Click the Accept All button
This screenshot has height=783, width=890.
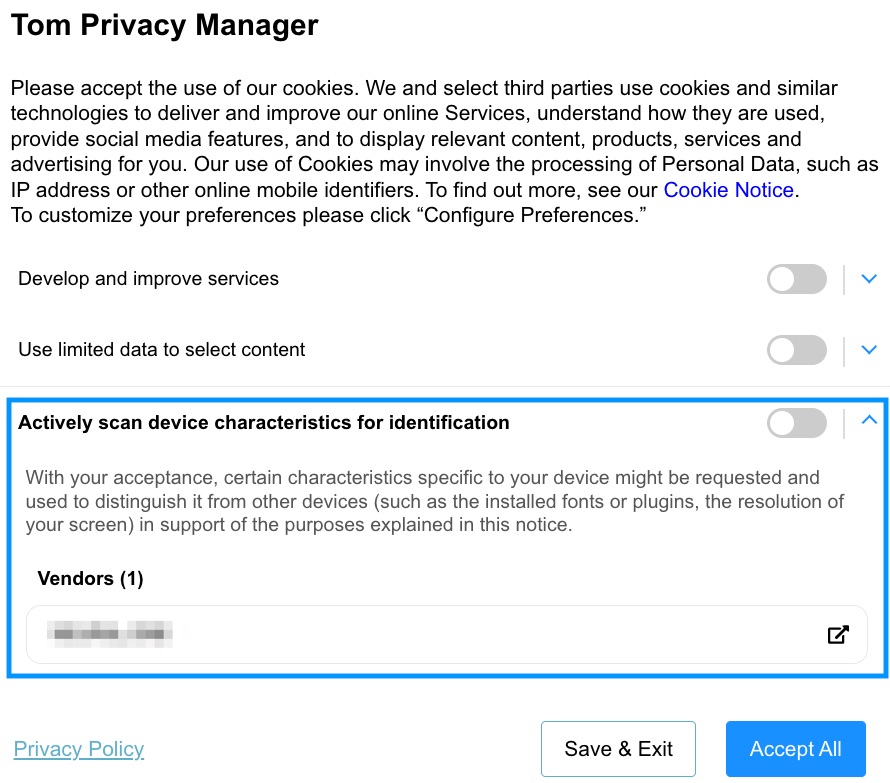click(x=796, y=749)
